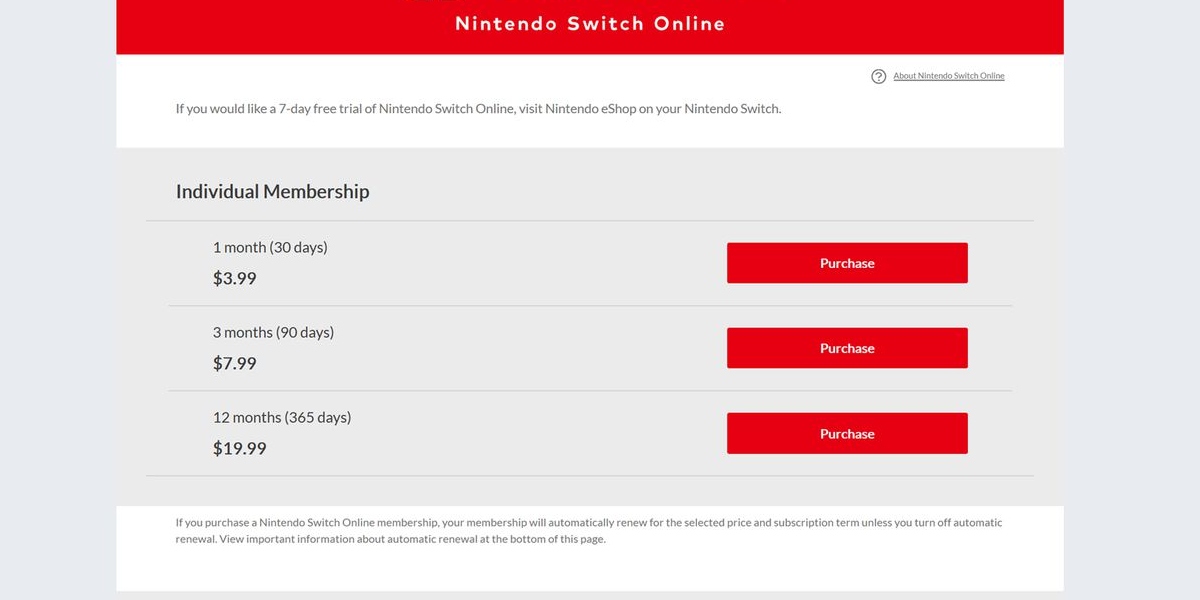Image resolution: width=1200 pixels, height=600 pixels.
Task: Click the divider between 3 months and 12 months rows
Action: 589,391
